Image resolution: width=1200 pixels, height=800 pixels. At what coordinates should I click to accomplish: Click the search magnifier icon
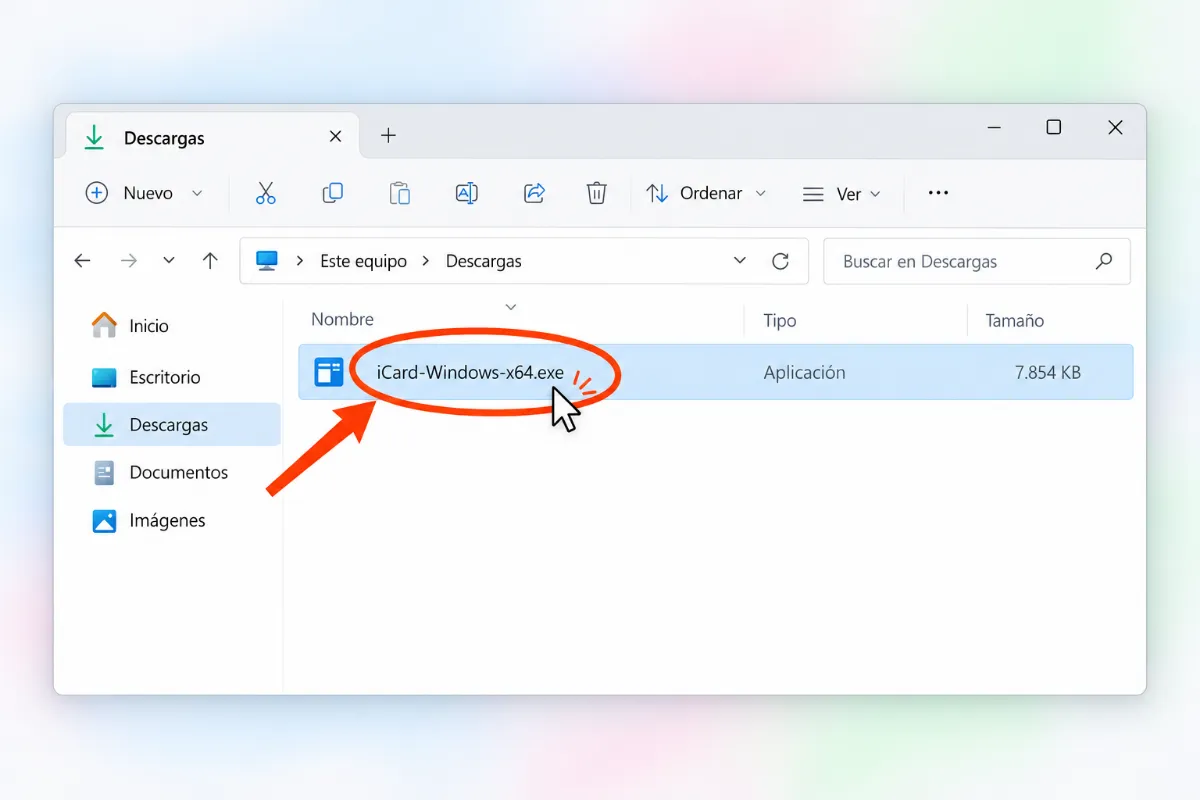[x=1104, y=261]
